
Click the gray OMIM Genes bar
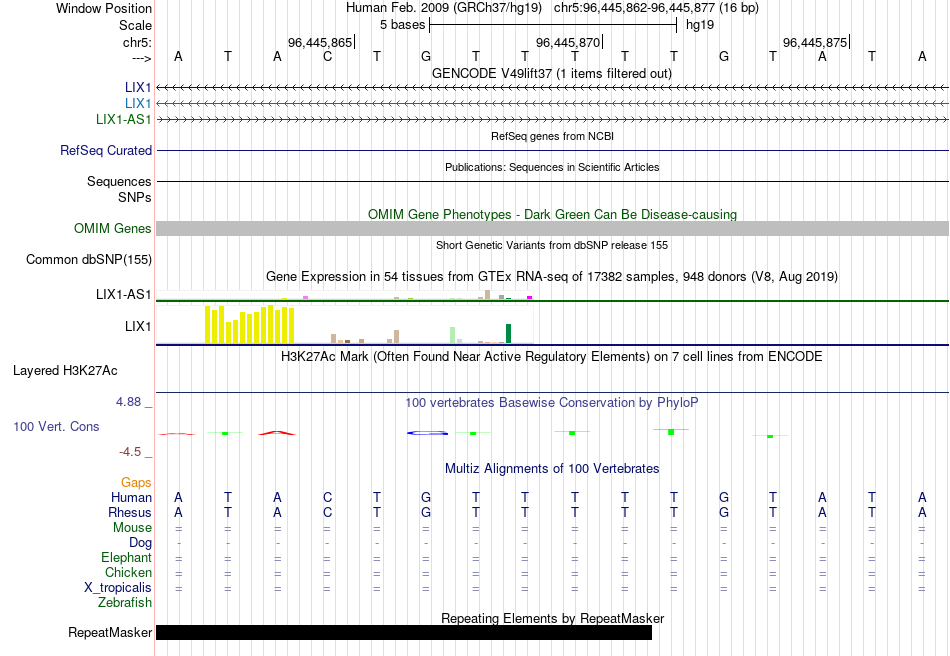[553, 228]
